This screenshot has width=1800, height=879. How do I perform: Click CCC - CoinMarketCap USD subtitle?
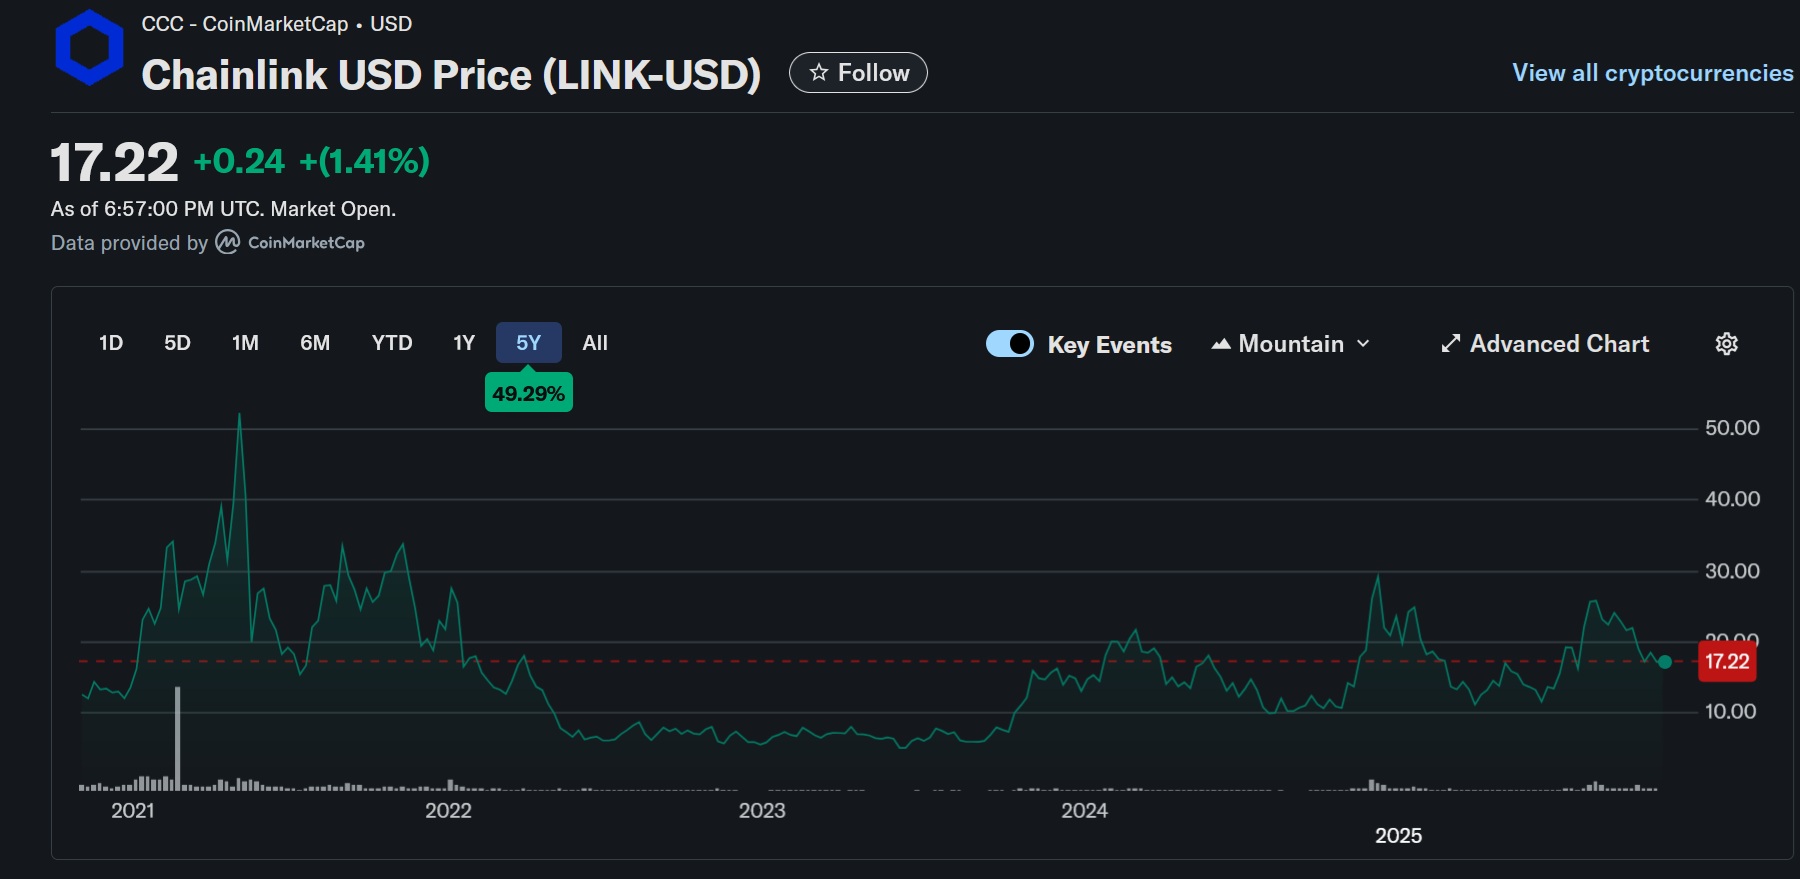(x=276, y=24)
